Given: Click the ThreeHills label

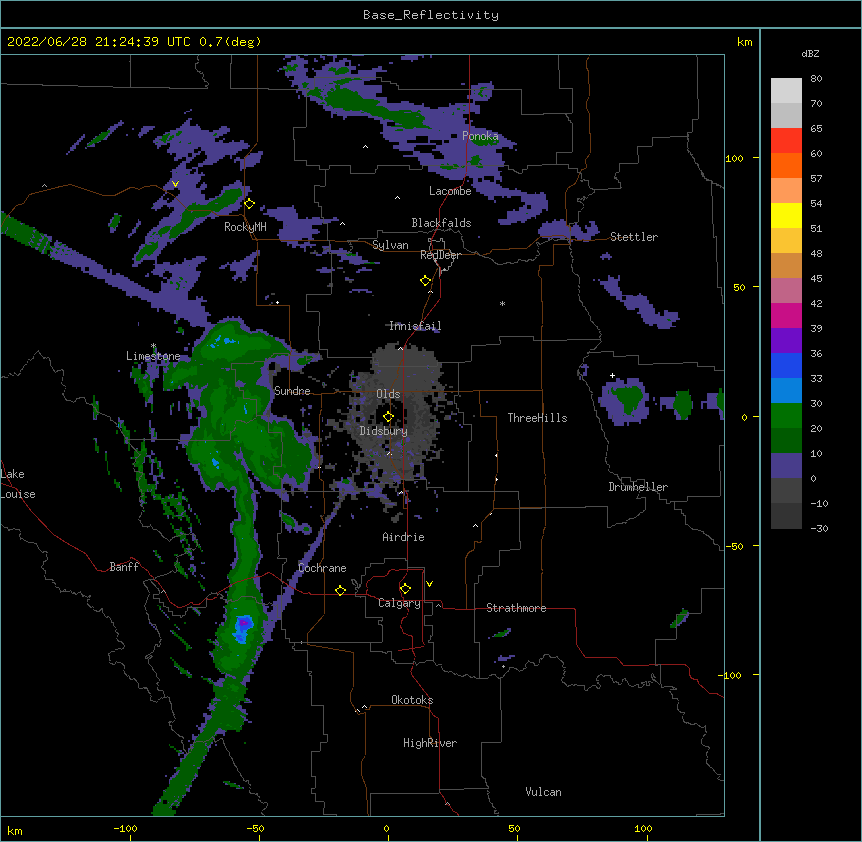Looking at the screenshot, I should coord(537,418).
